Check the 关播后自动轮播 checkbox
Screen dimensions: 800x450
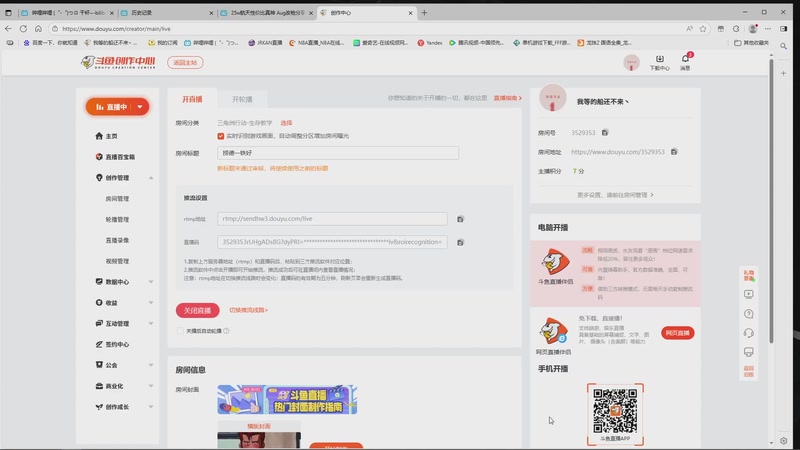tap(180, 331)
